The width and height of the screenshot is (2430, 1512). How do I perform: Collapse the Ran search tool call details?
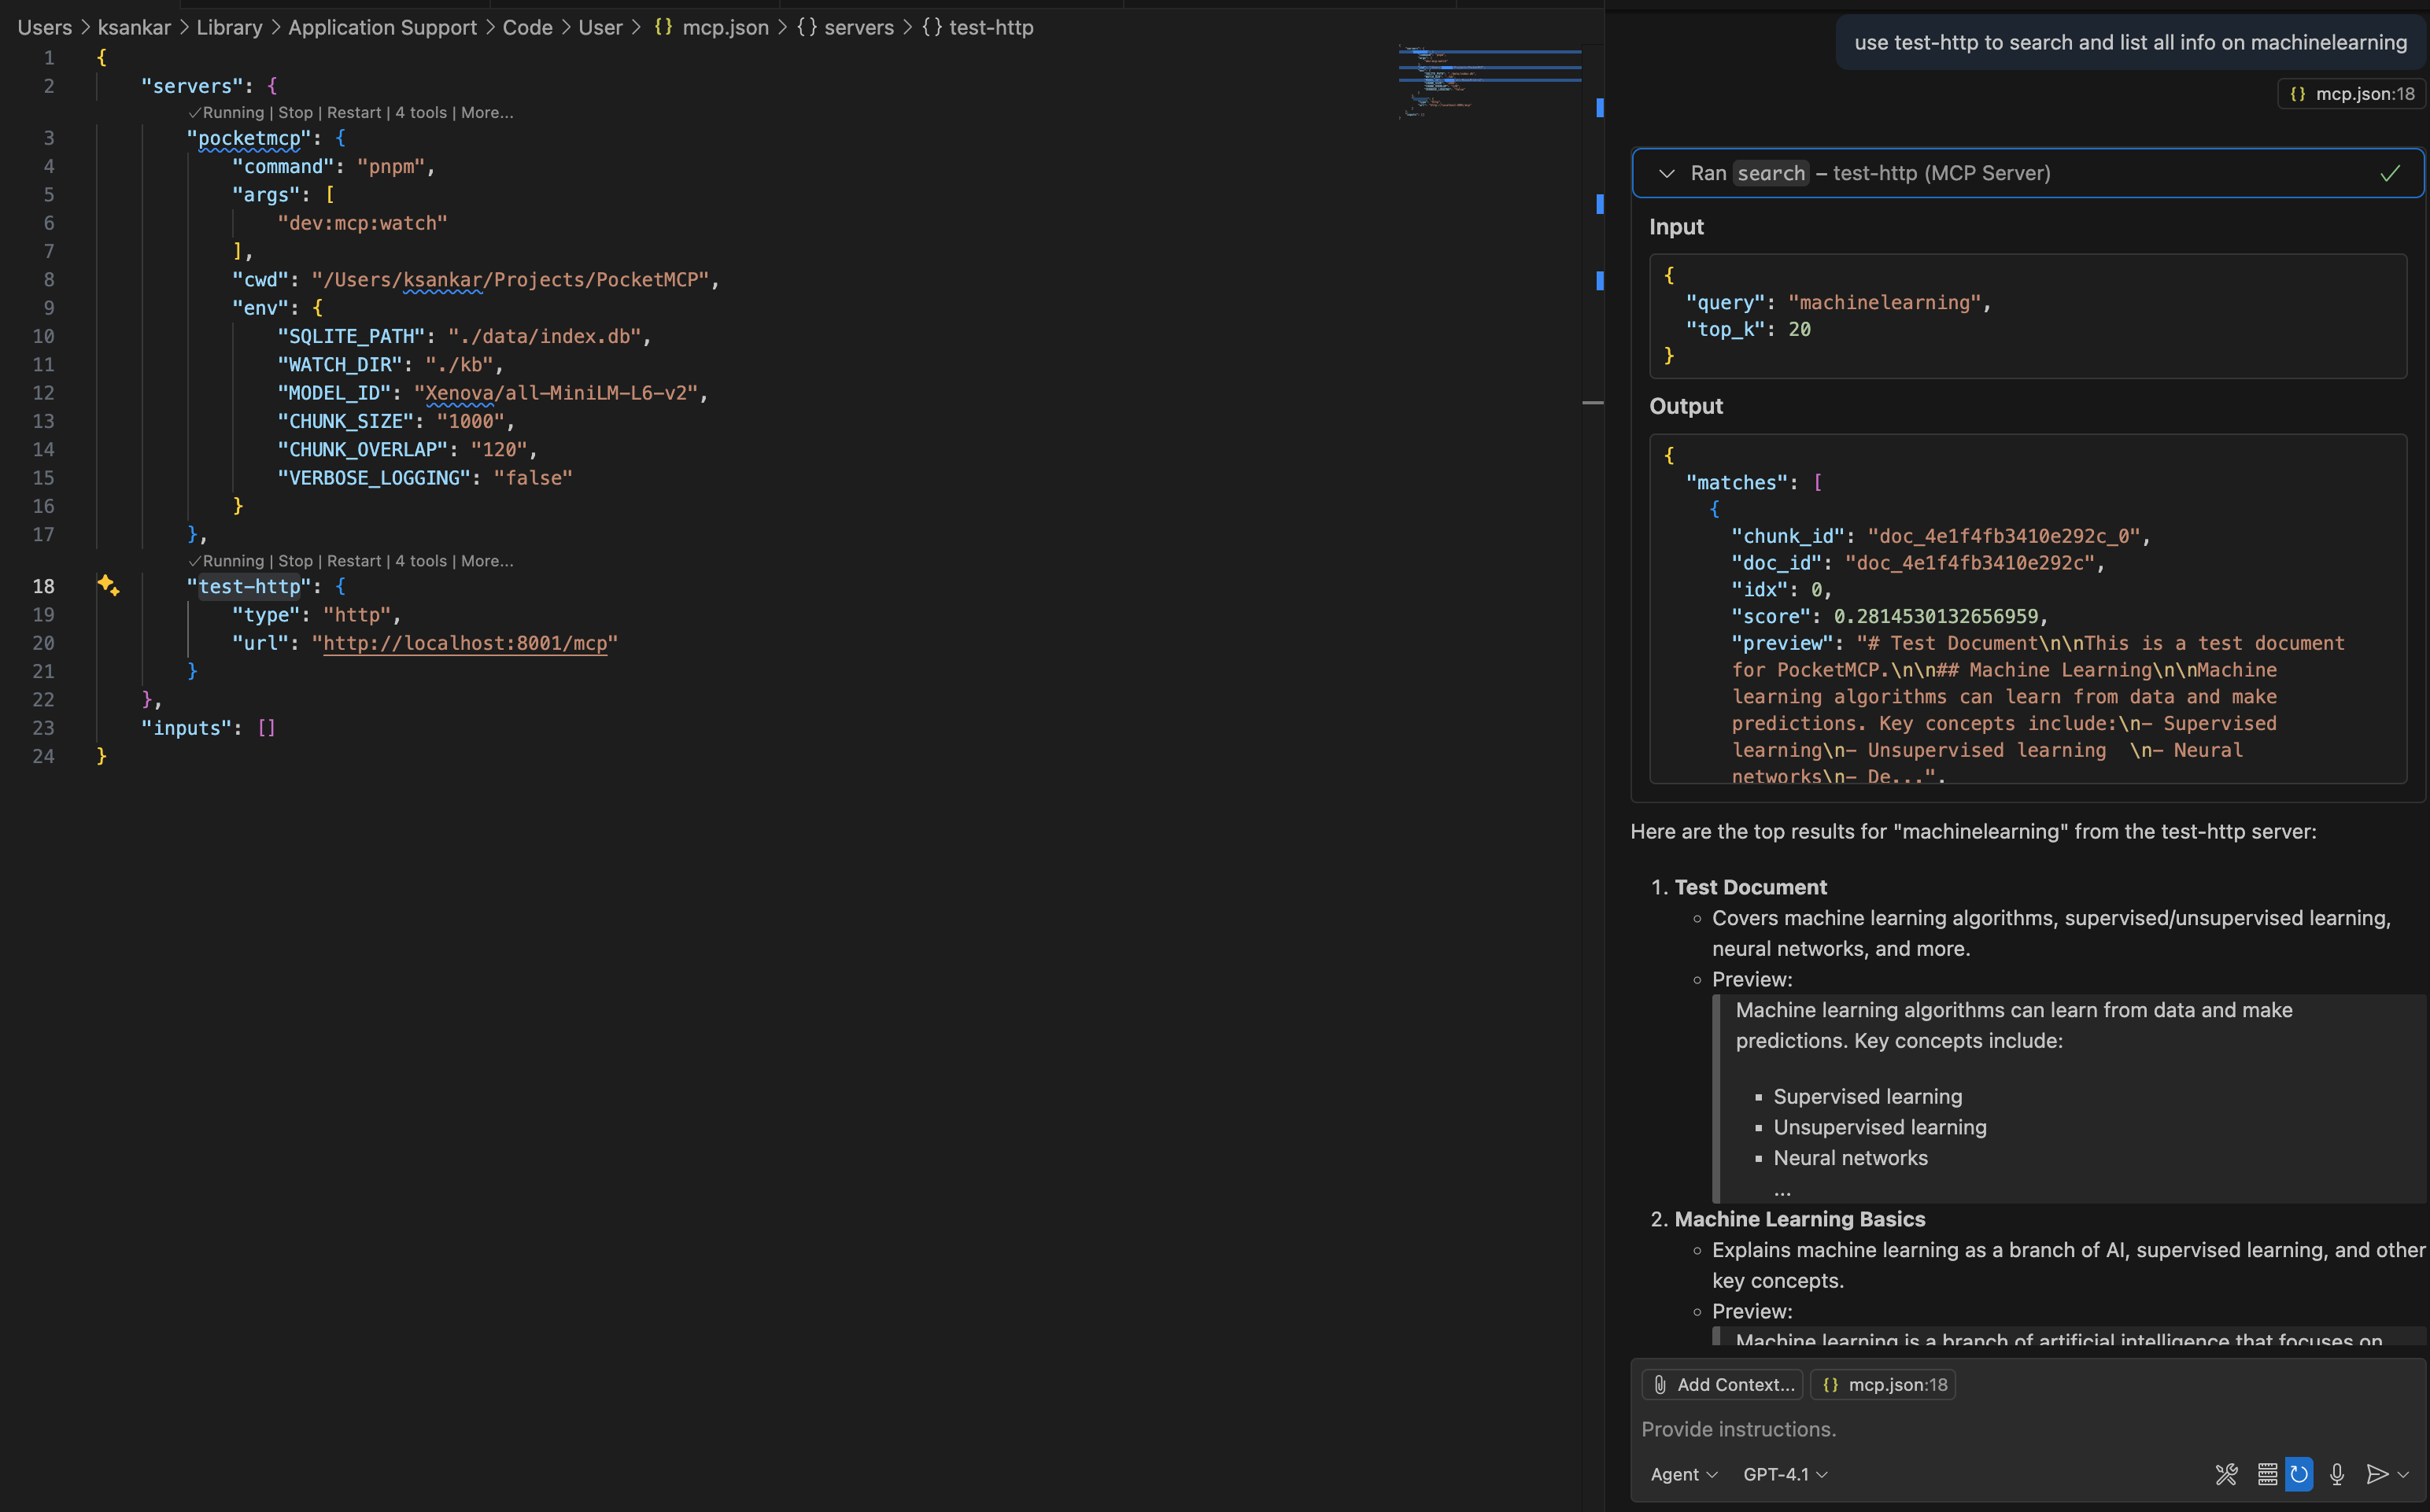coord(1668,172)
